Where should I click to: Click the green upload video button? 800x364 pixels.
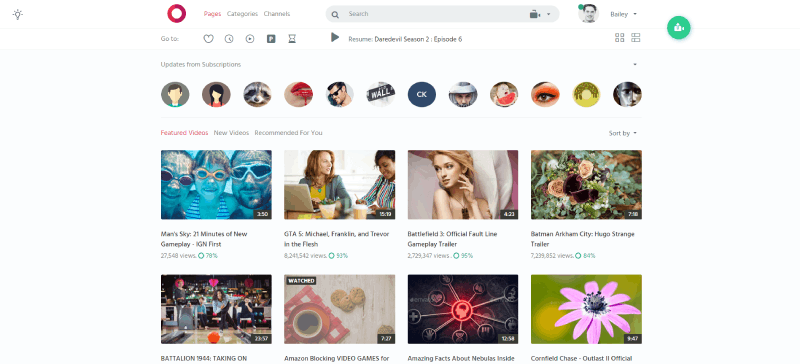pos(679,28)
